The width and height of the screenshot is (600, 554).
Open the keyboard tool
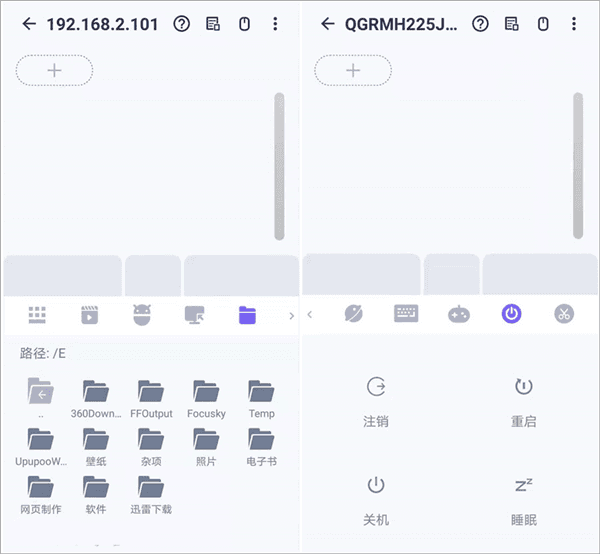pos(406,314)
